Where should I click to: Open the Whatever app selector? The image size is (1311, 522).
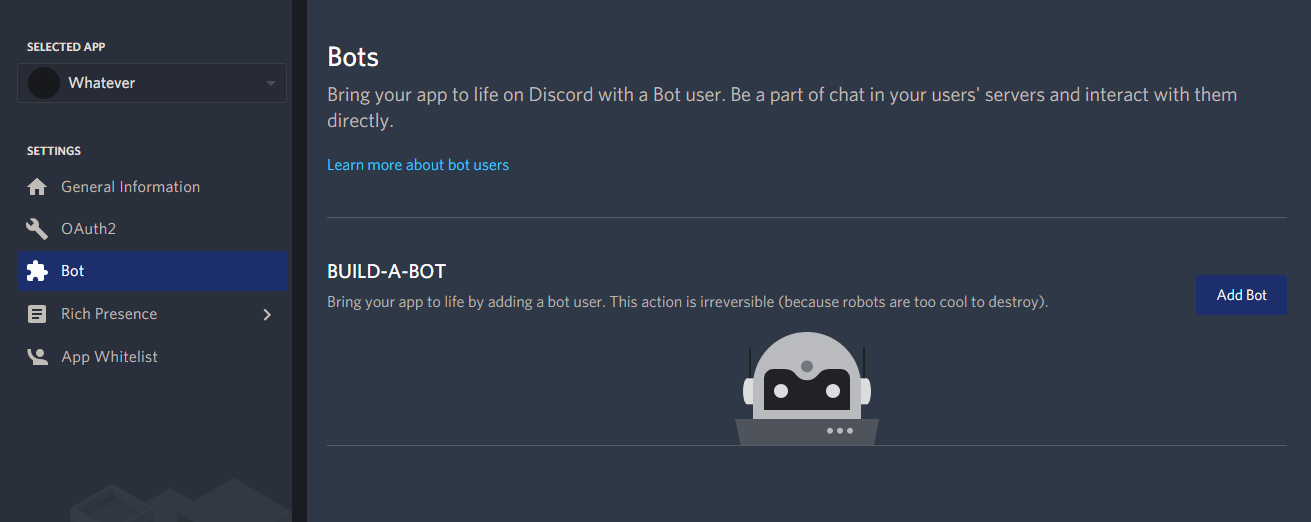[150, 83]
